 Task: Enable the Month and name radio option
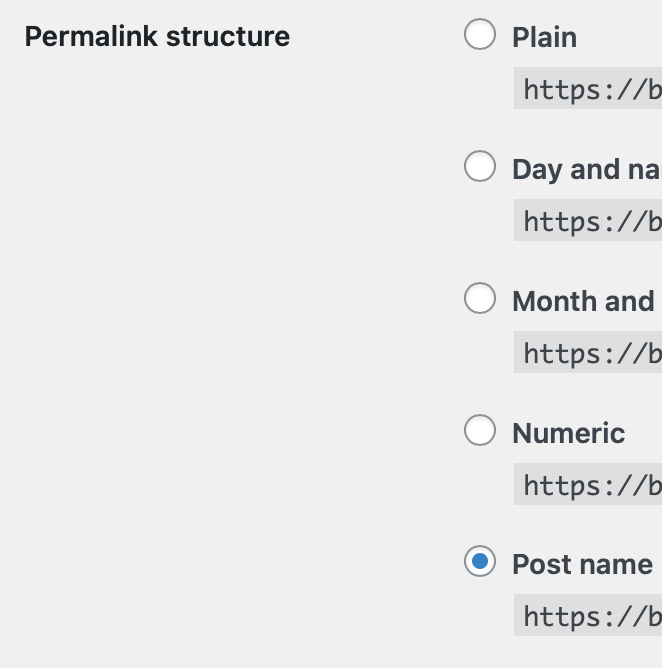(x=480, y=298)
